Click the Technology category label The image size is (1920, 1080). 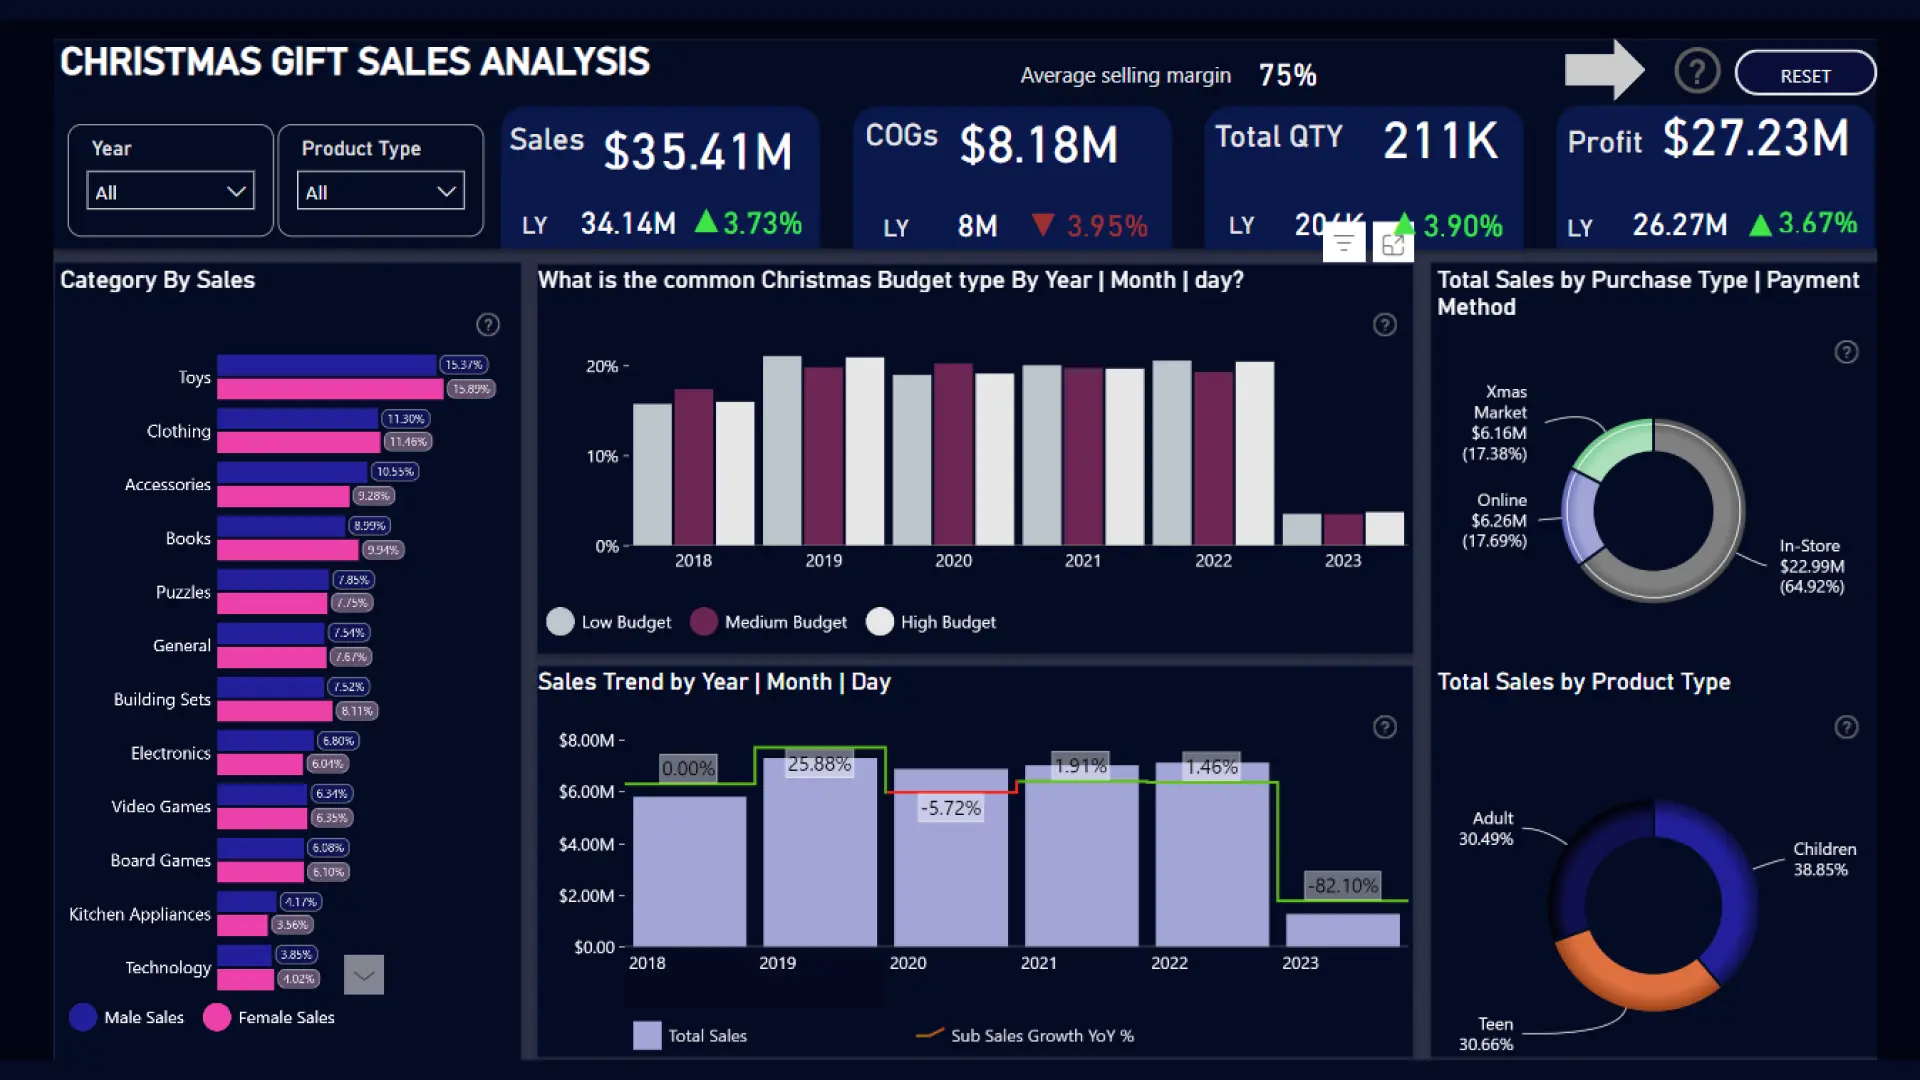[168, 967]
